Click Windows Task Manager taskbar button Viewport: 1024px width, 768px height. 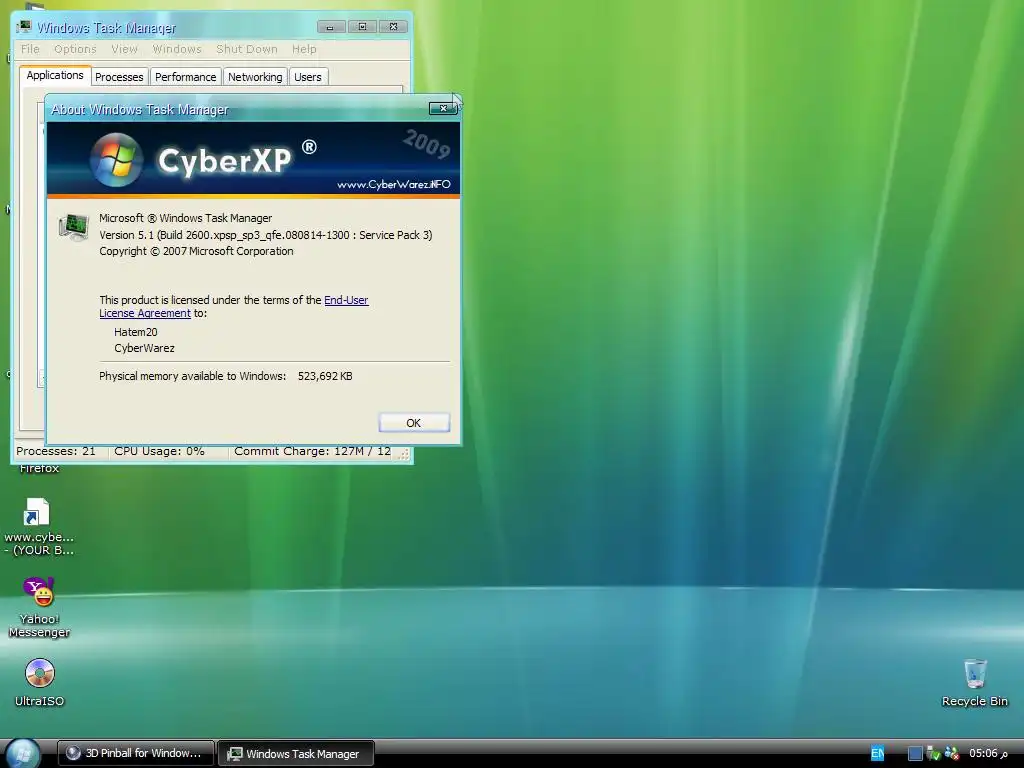pyautogui.click(x=295, y=753)
